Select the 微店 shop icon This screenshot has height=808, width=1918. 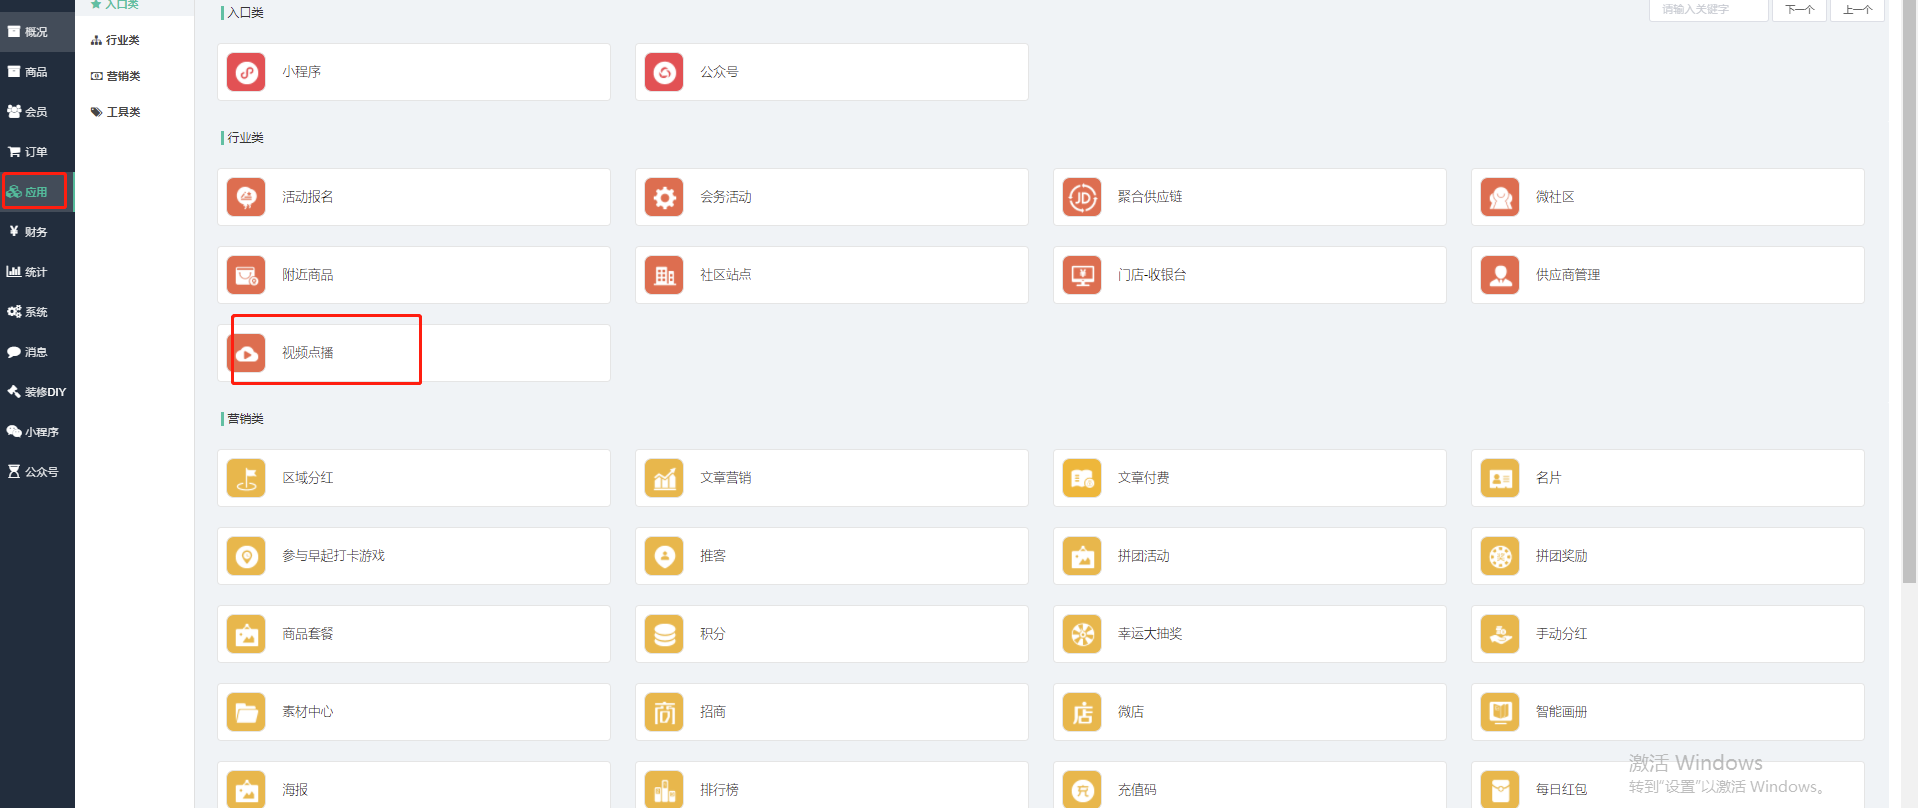(1082, 712)
